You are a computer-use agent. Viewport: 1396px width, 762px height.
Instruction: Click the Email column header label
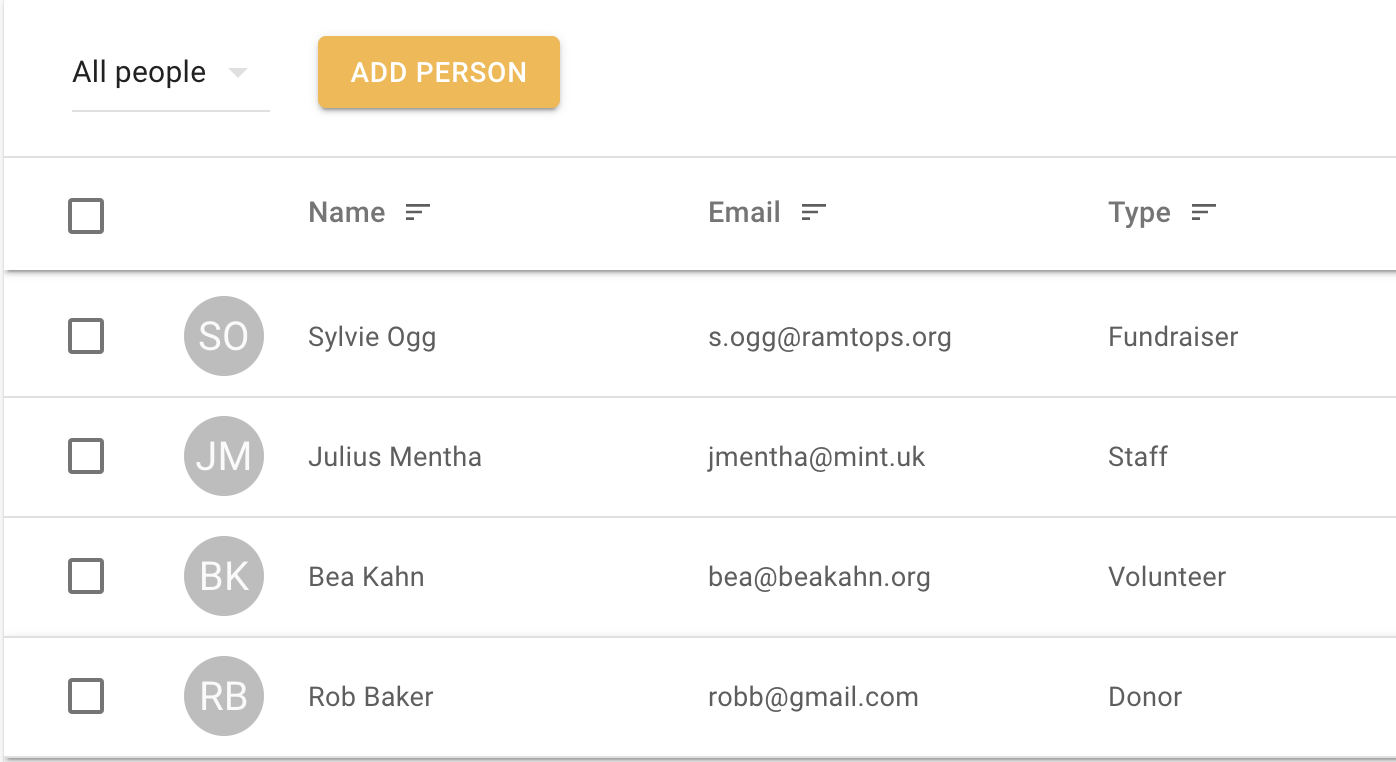coord(744,213)
